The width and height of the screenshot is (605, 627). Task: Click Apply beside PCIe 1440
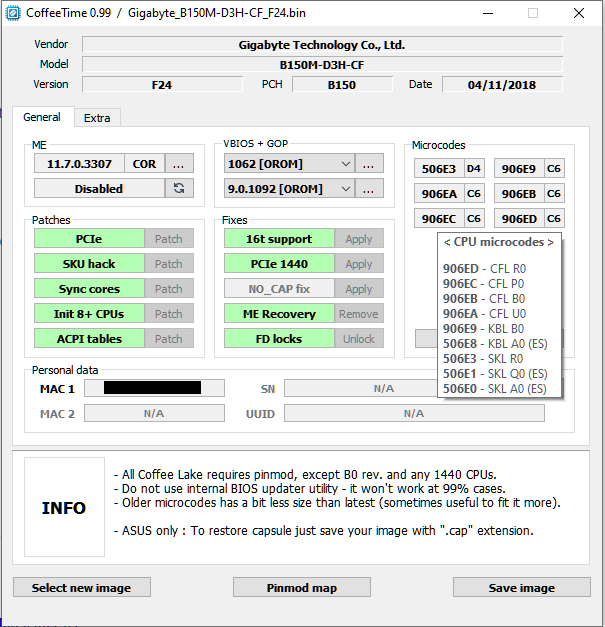click(359, 264)
